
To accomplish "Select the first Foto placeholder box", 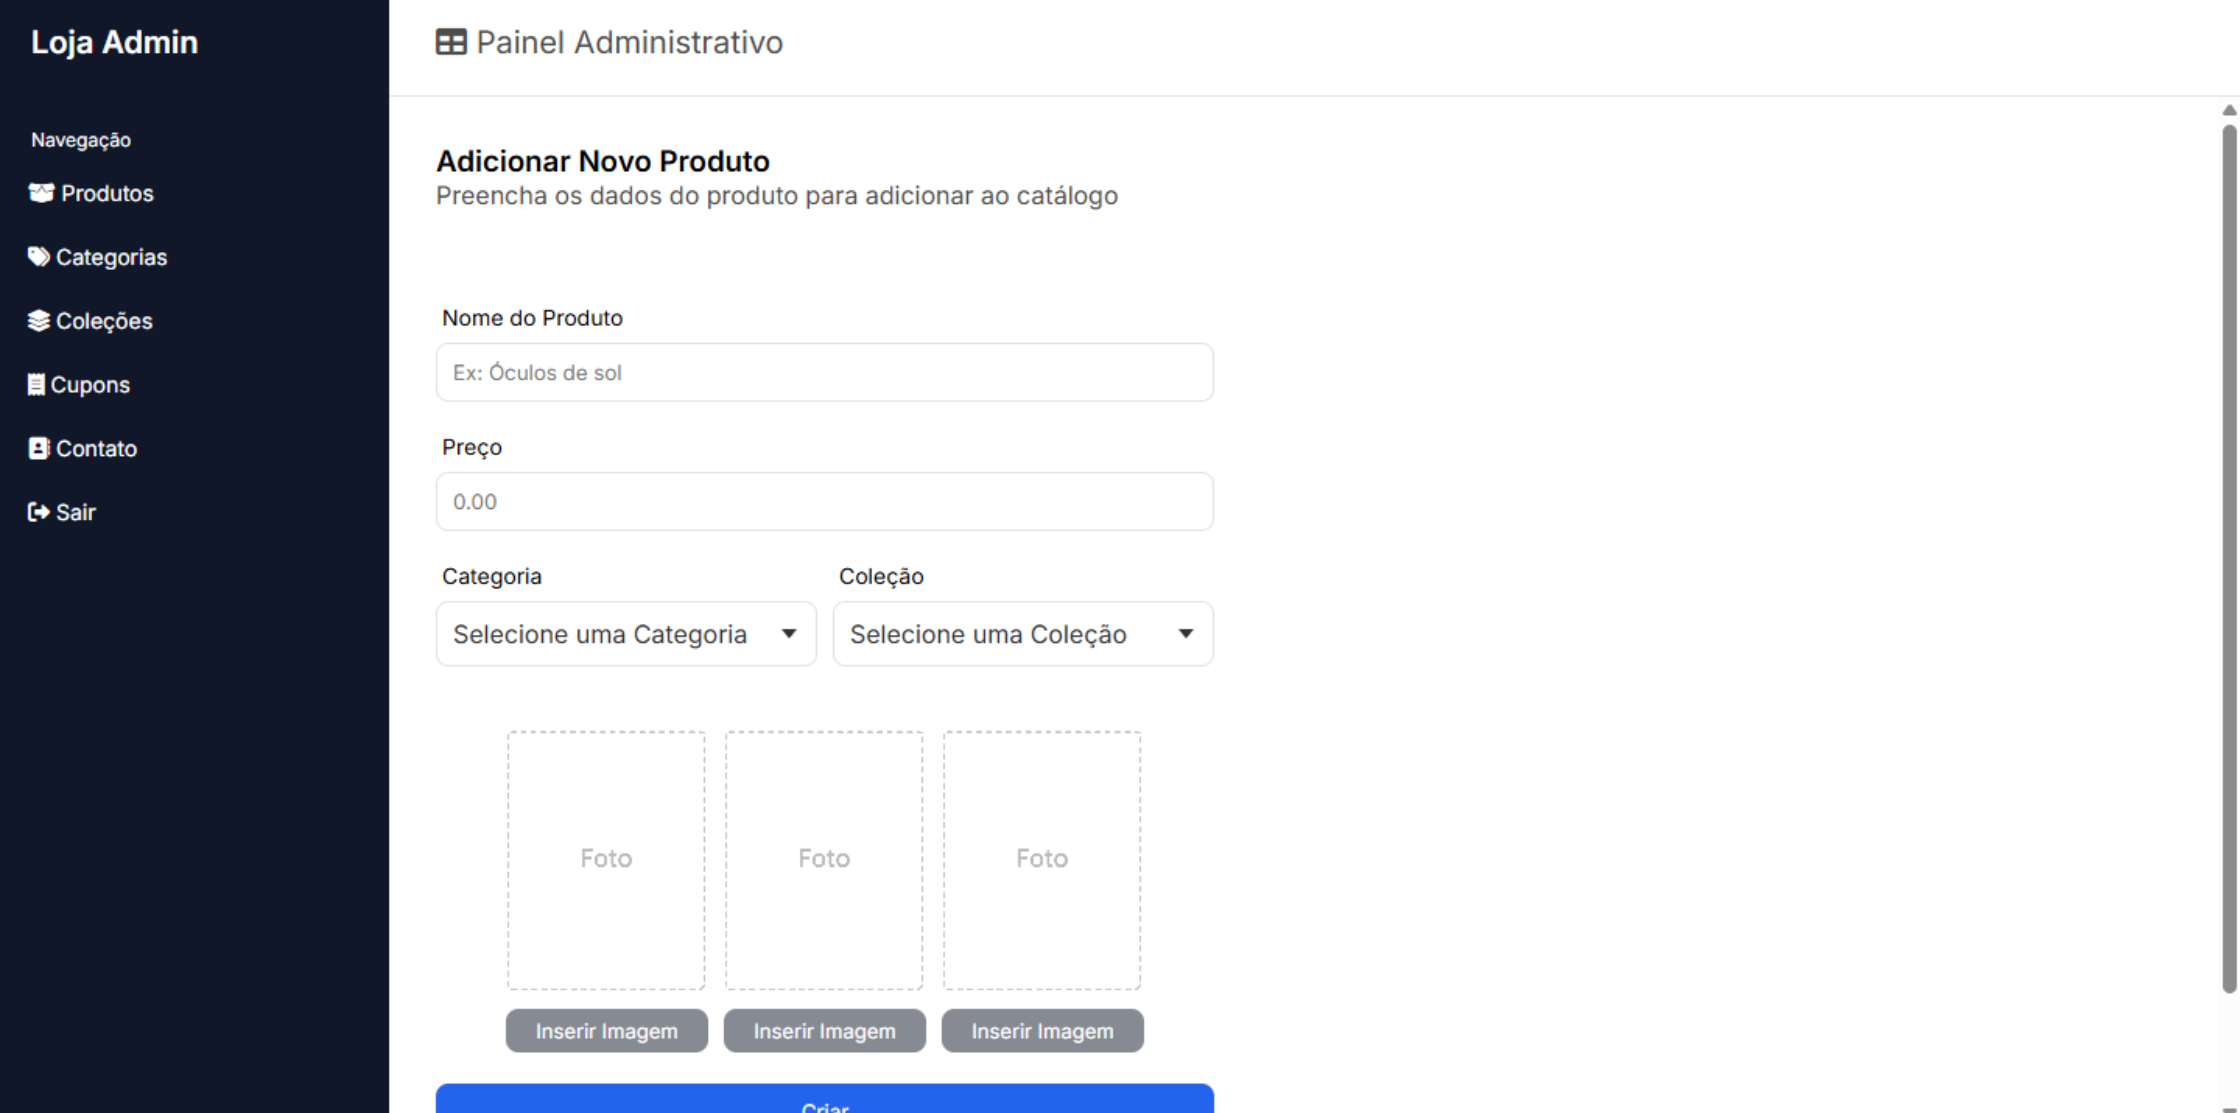I will (606, 860).
